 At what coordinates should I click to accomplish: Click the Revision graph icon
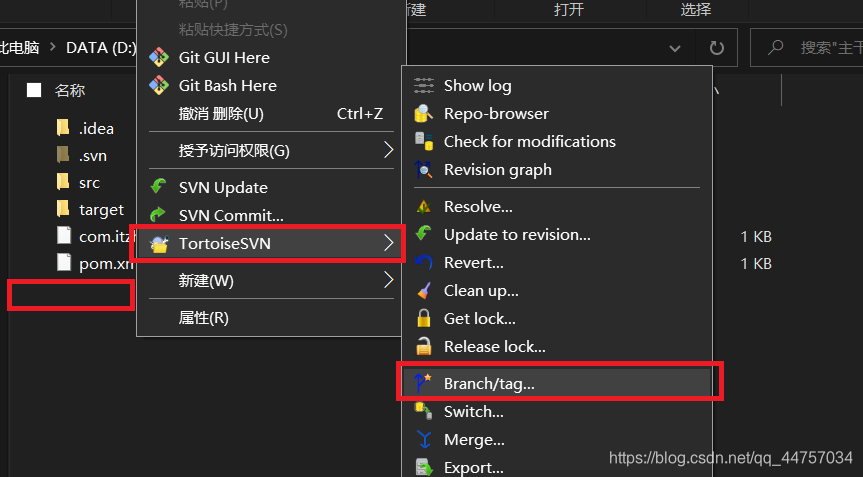(x=424, y=170)
